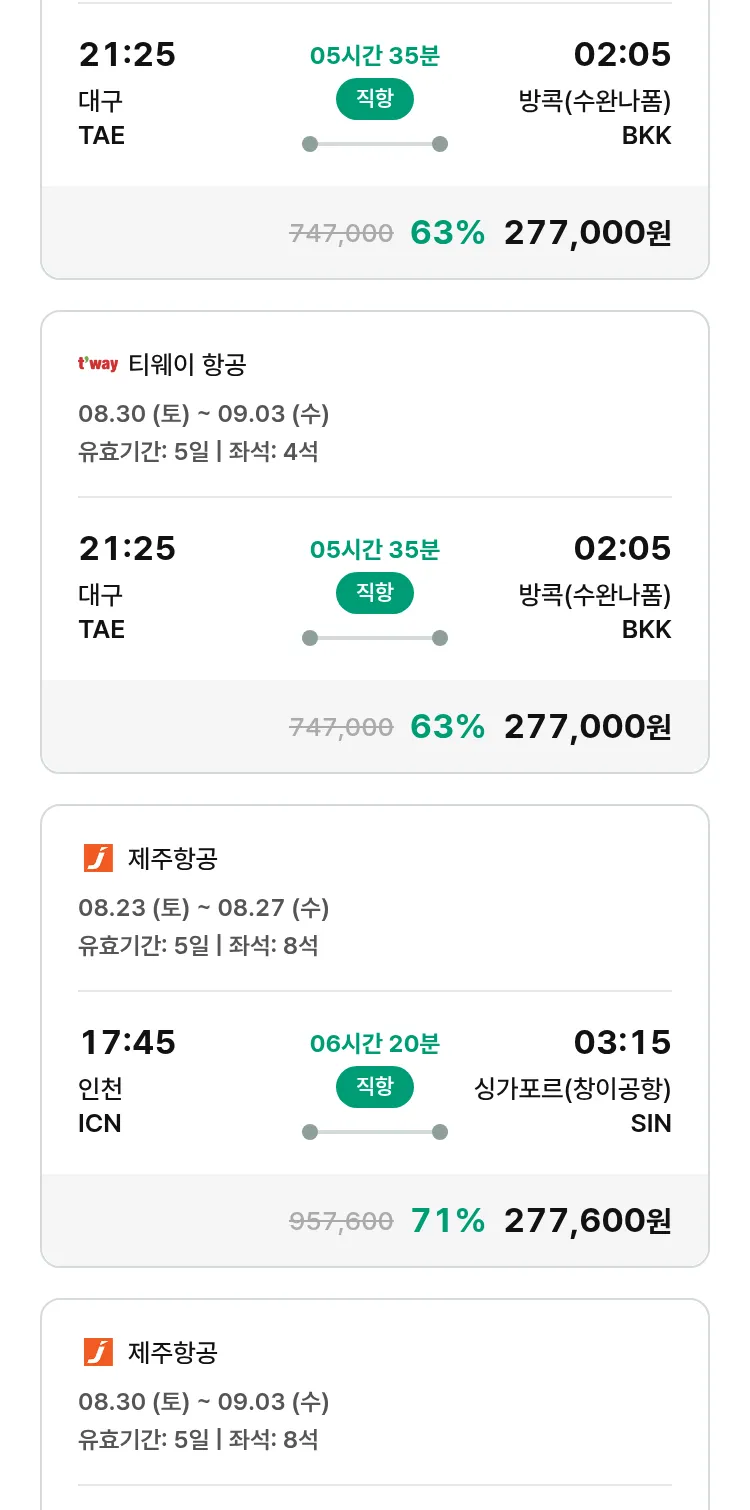The width and height of the screenshot is (750, 1510).
Task: Tap the 직항 badge on the Singapore flight
Action: (374, 1086)
